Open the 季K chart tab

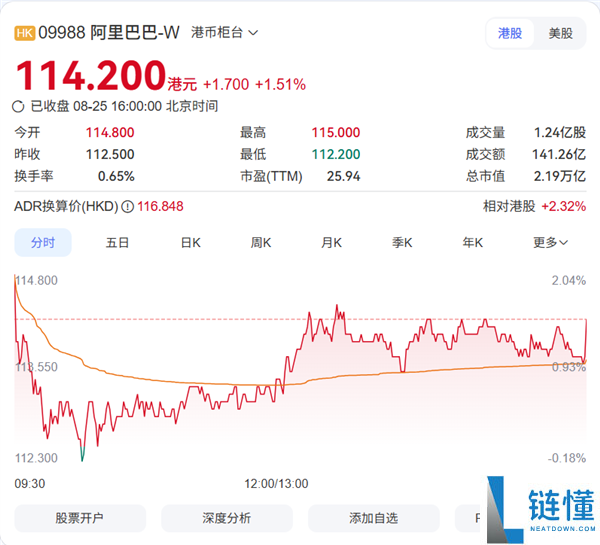pyautogui.click(x=402, y=243)
